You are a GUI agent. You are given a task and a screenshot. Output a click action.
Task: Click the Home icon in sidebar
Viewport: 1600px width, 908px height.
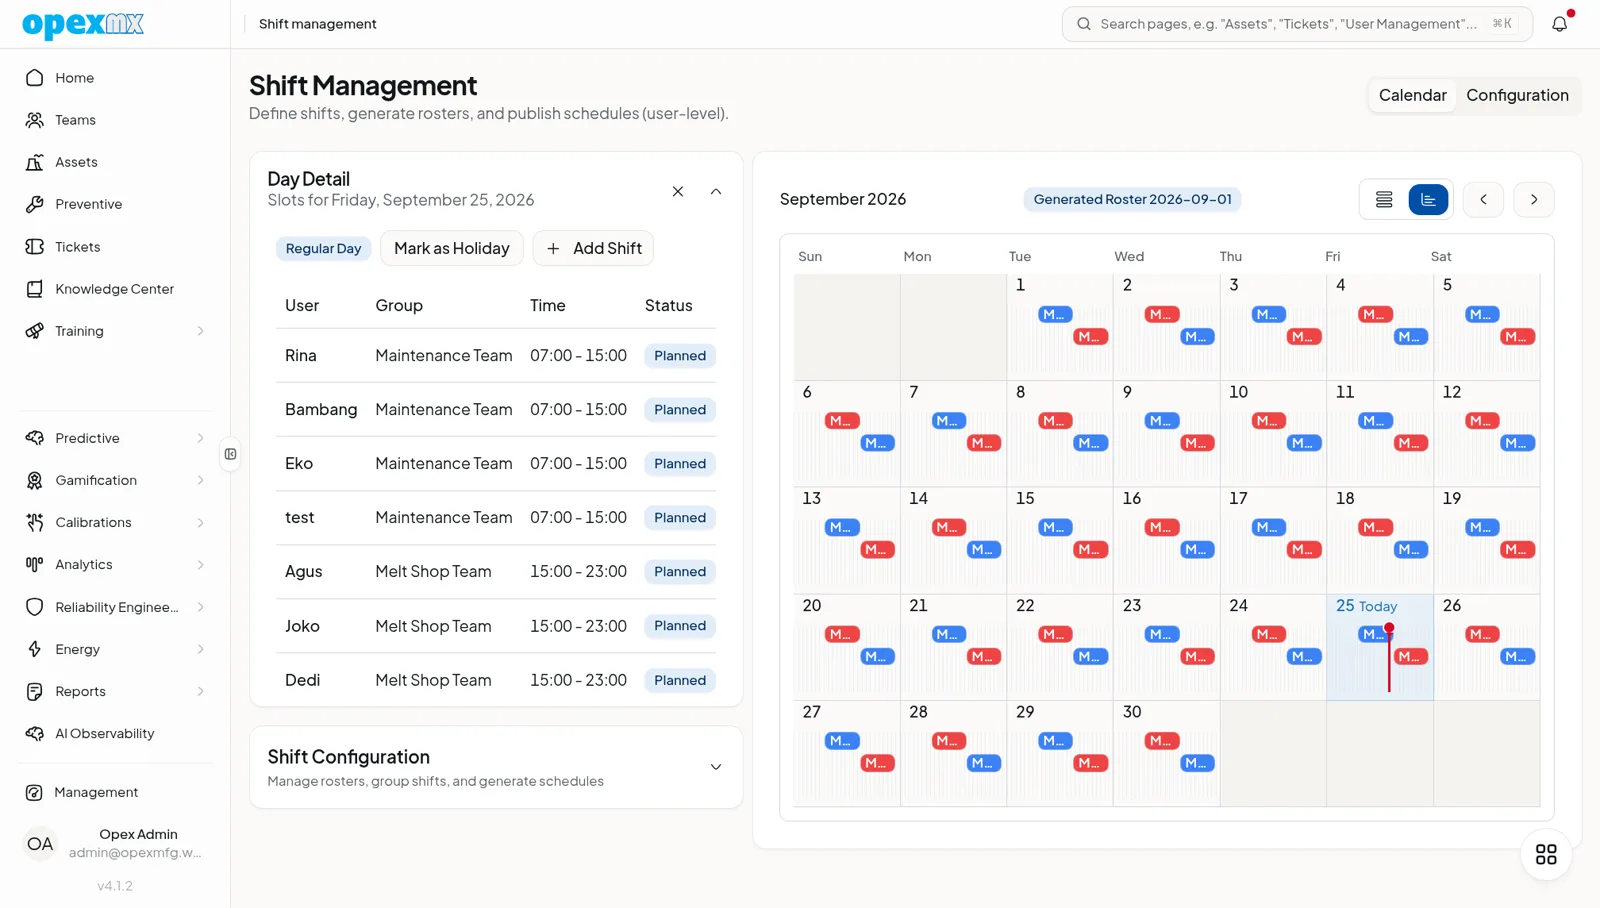[x=35, y=77]
